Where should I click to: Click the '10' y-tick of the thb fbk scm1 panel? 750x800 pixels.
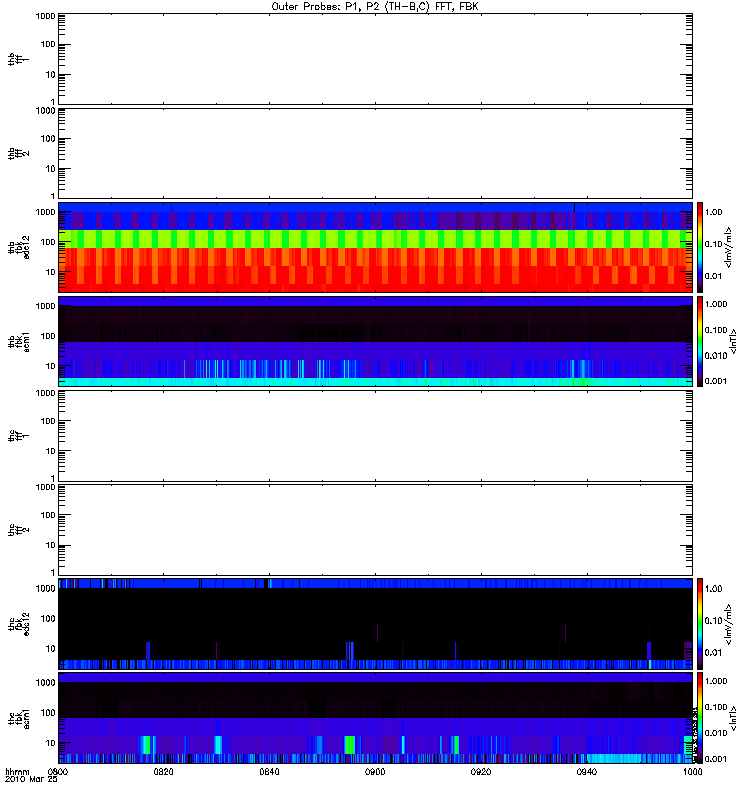[x=51, y=366]
